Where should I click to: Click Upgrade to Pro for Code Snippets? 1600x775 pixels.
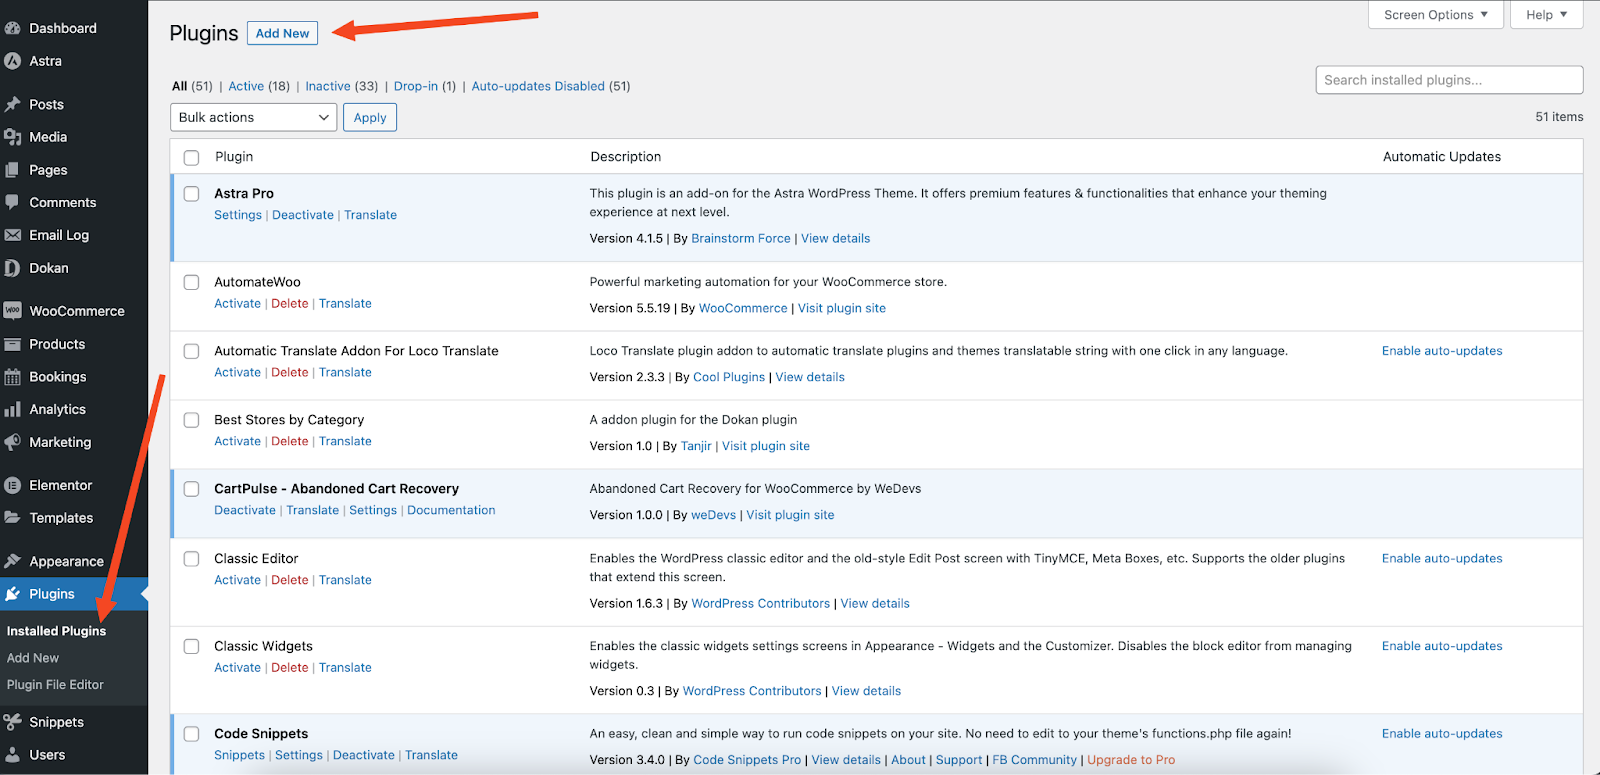click(1131, 760)
